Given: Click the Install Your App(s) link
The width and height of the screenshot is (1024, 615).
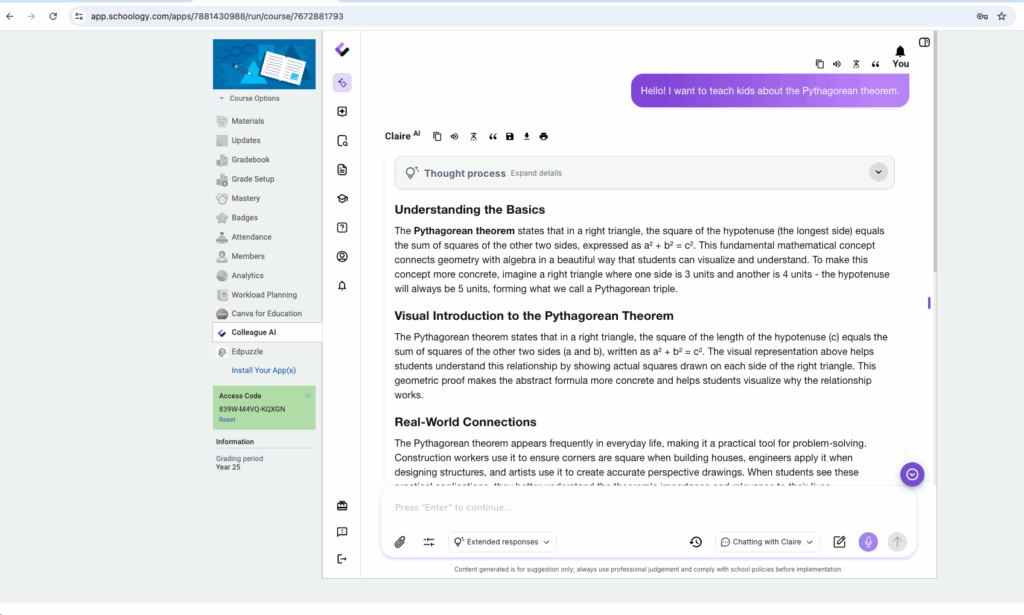Looking at the screenshot, I should (264, 370).
